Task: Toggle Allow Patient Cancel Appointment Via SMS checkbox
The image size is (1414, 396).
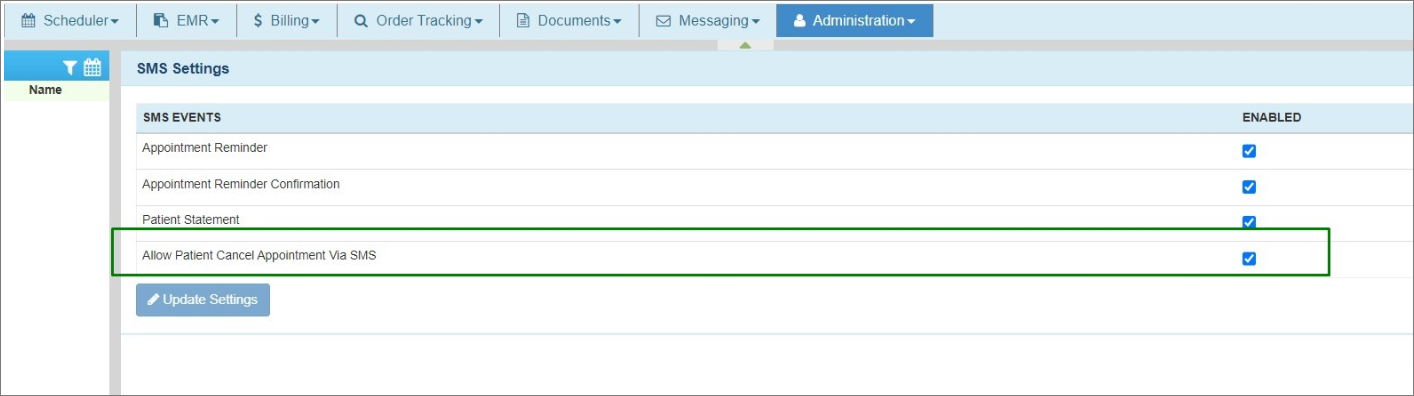Action: point(1249,258)
